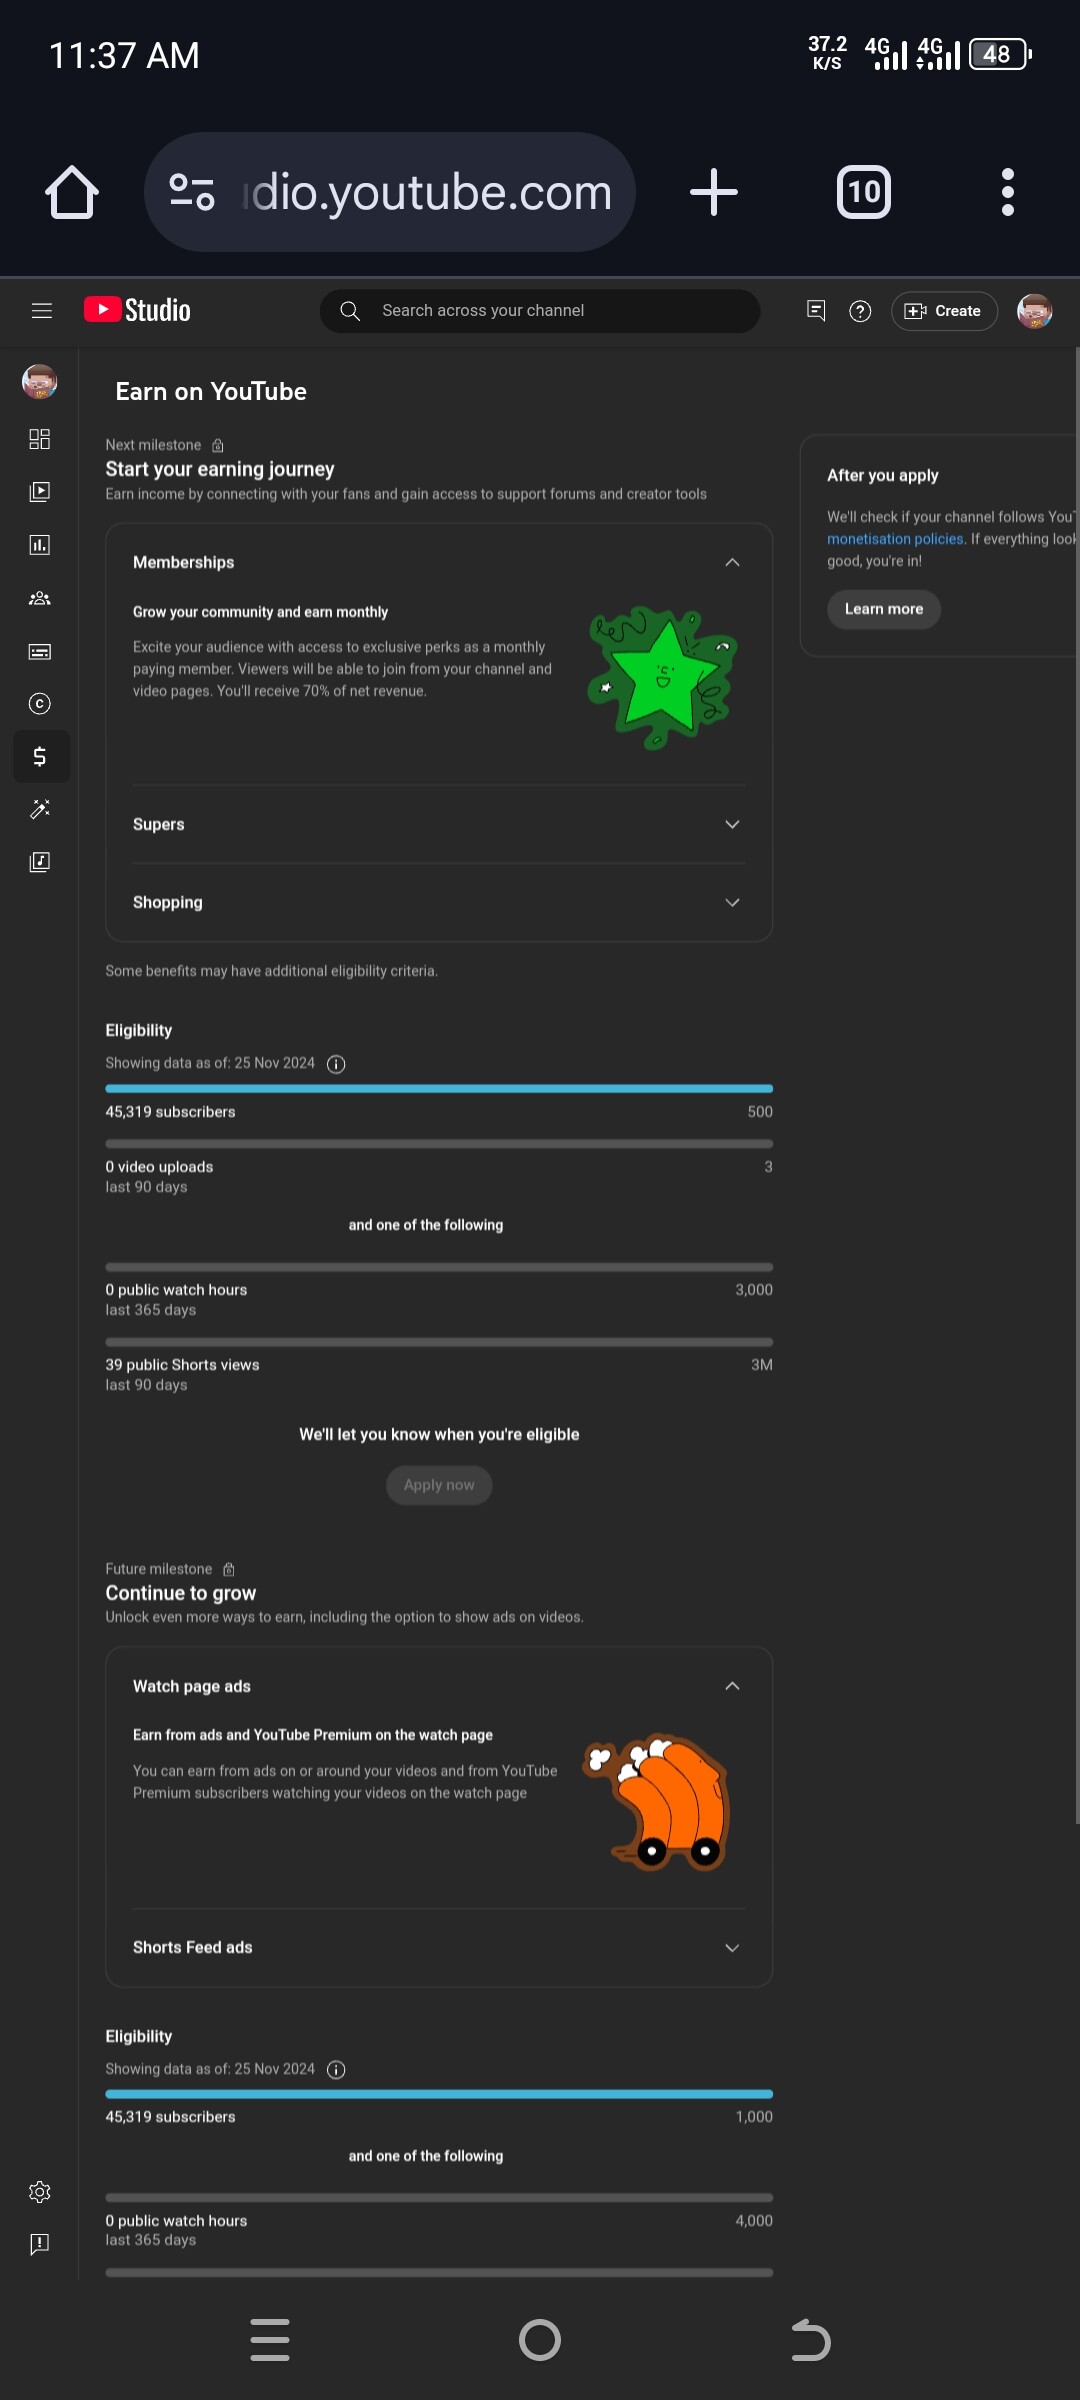Open a new browser tab with plus
Screen dimensions: 1080x2400
[714, 192]
